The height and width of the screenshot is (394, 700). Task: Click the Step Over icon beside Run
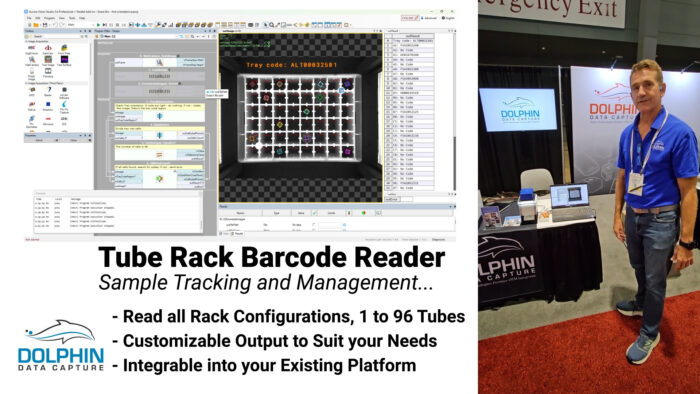click(104, 25)
